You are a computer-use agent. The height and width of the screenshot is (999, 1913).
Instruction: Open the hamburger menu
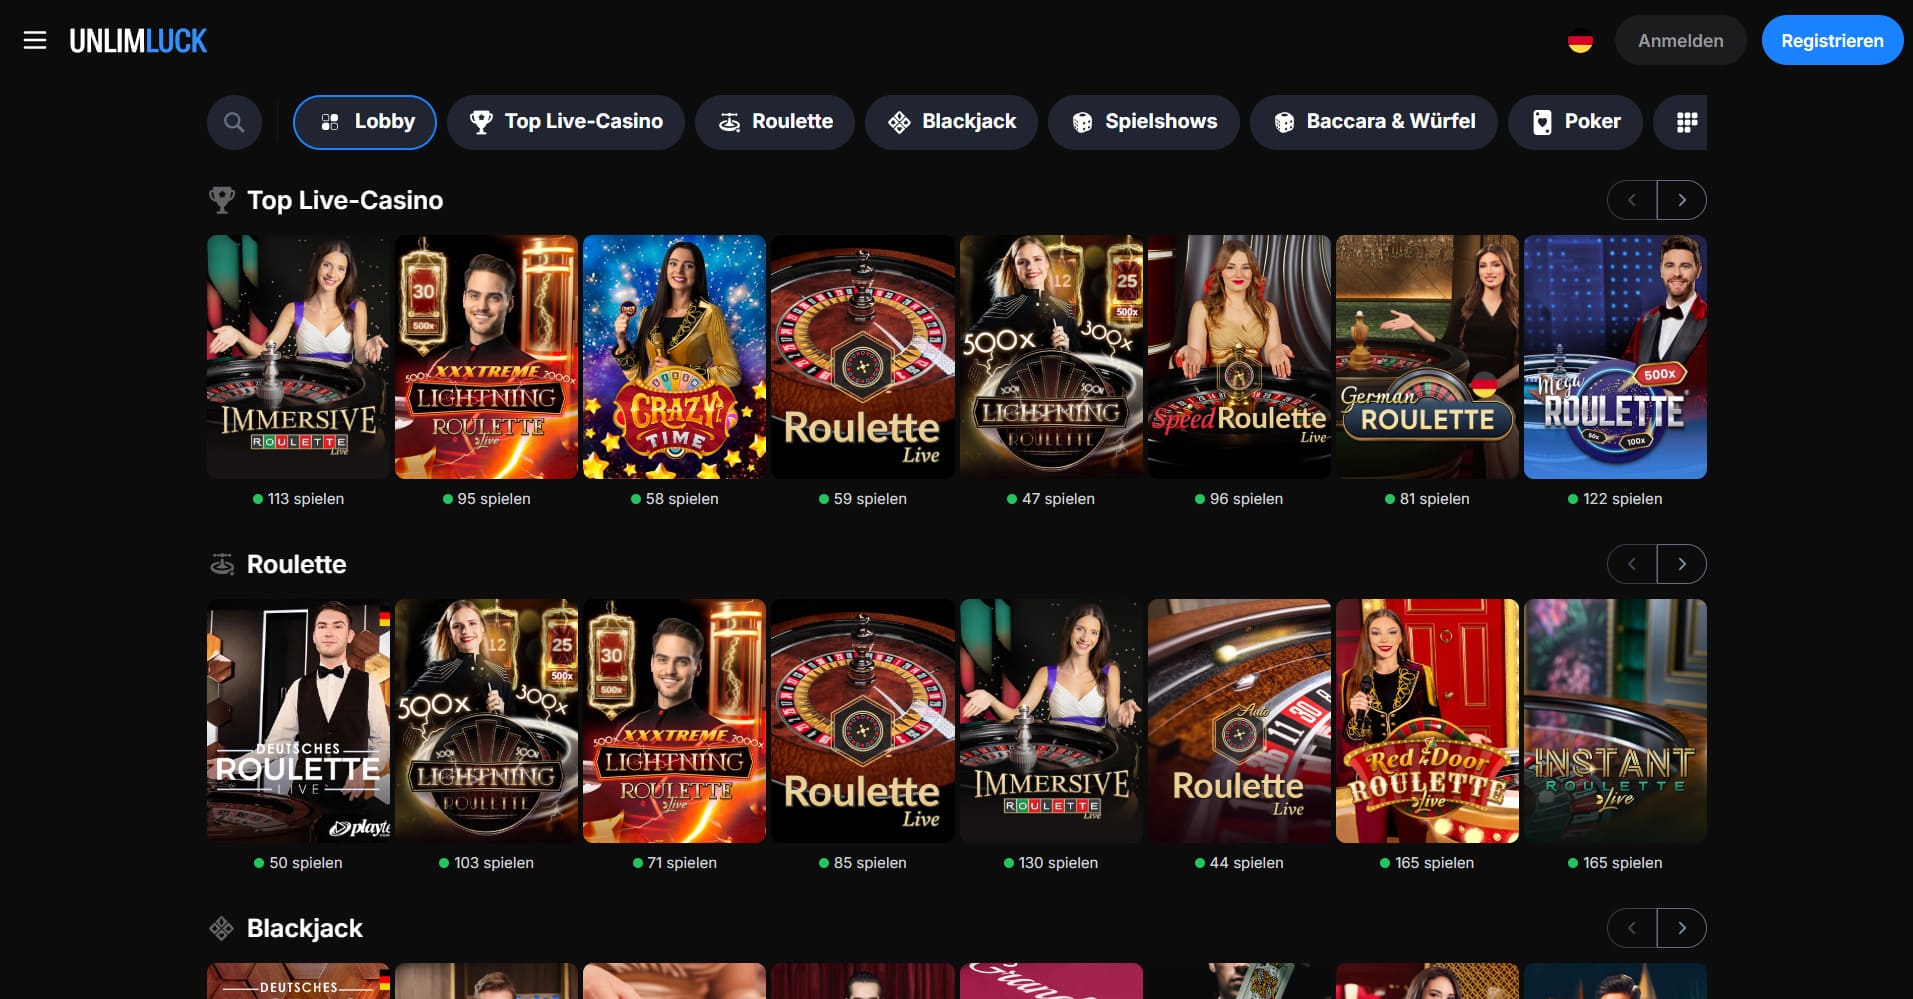pyautogui.click(x=35, y=40)
